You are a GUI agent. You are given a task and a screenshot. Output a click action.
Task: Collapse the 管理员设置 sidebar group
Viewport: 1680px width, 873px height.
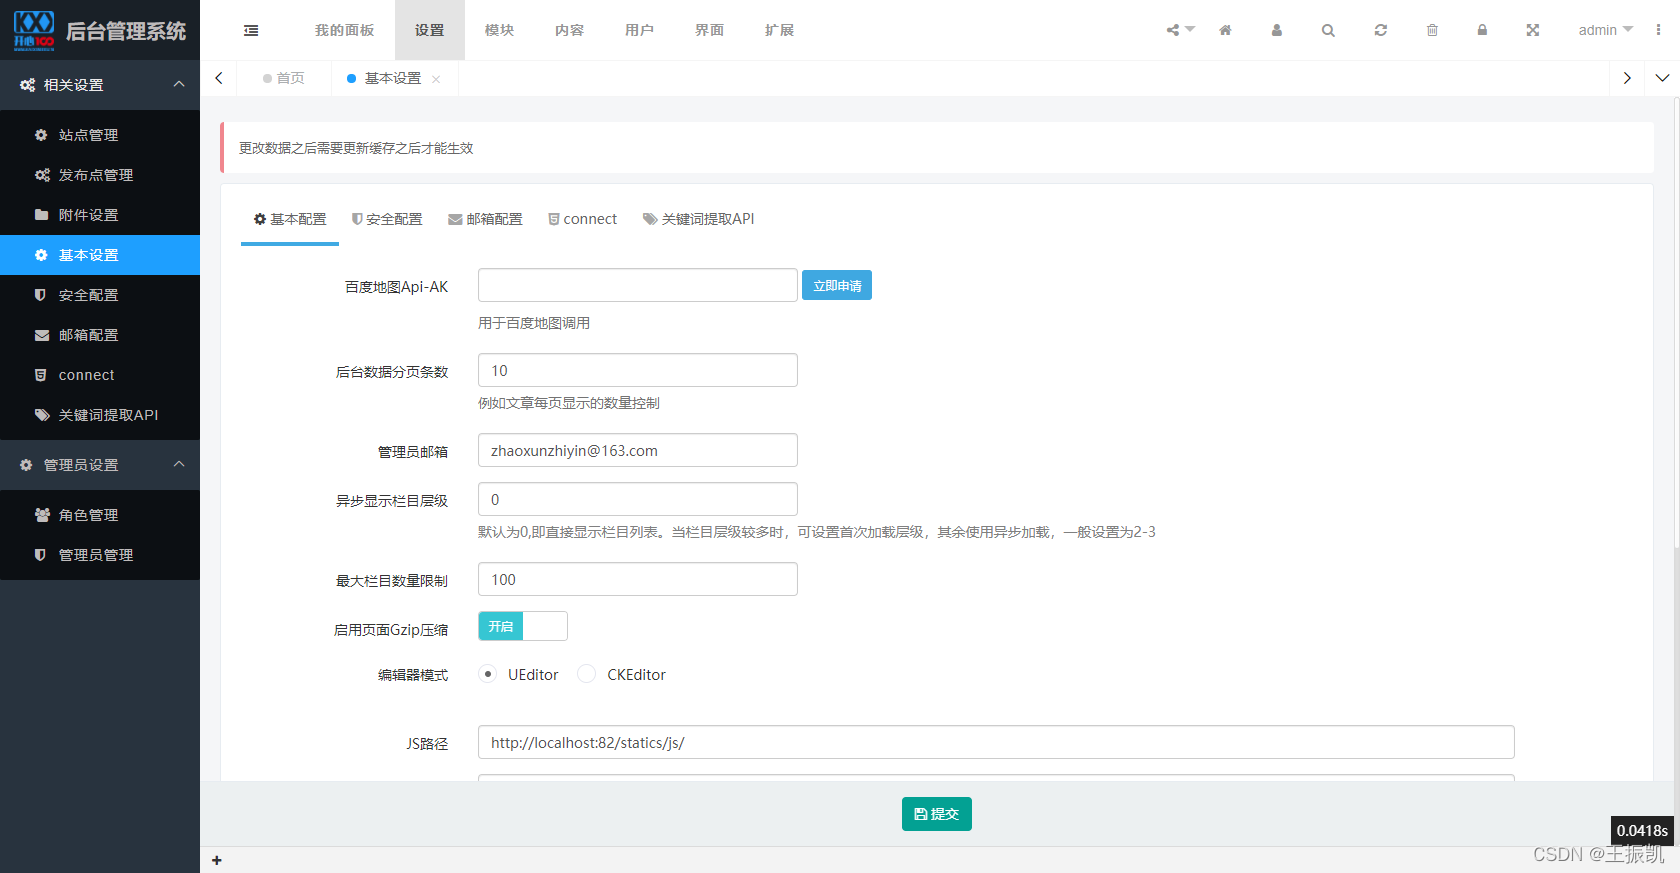100,465
